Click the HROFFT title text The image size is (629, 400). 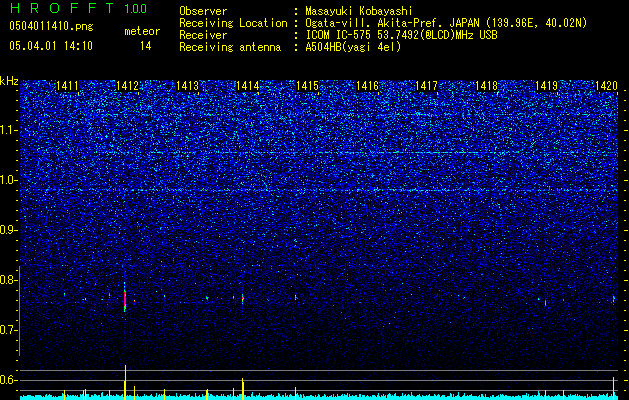pos(62,8)
